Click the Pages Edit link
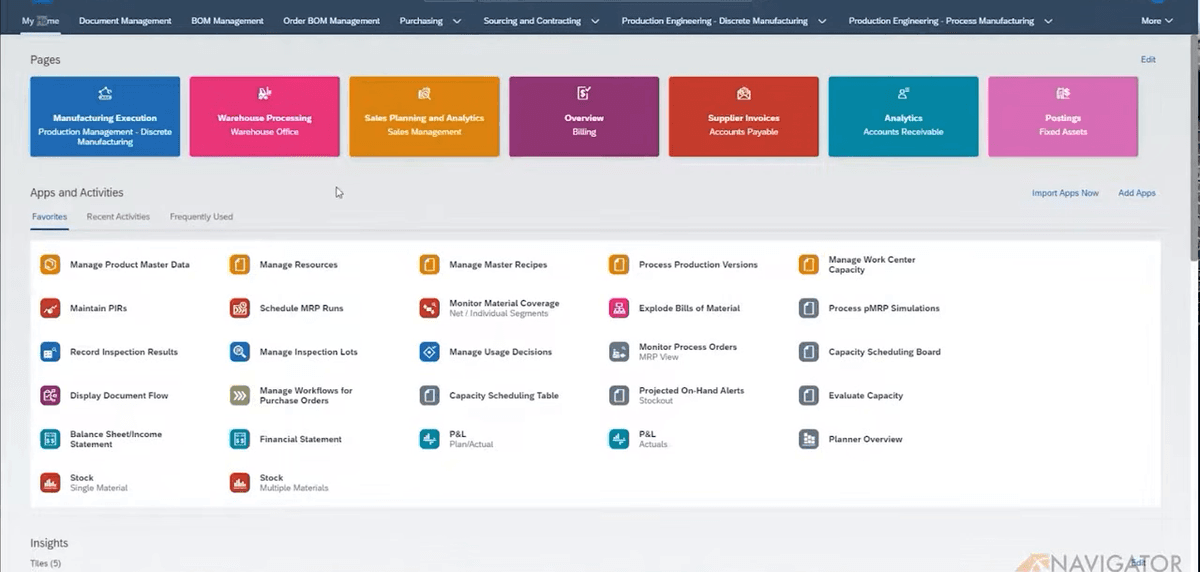The width and height of the screenshot is (1200, 572). 1148,60
